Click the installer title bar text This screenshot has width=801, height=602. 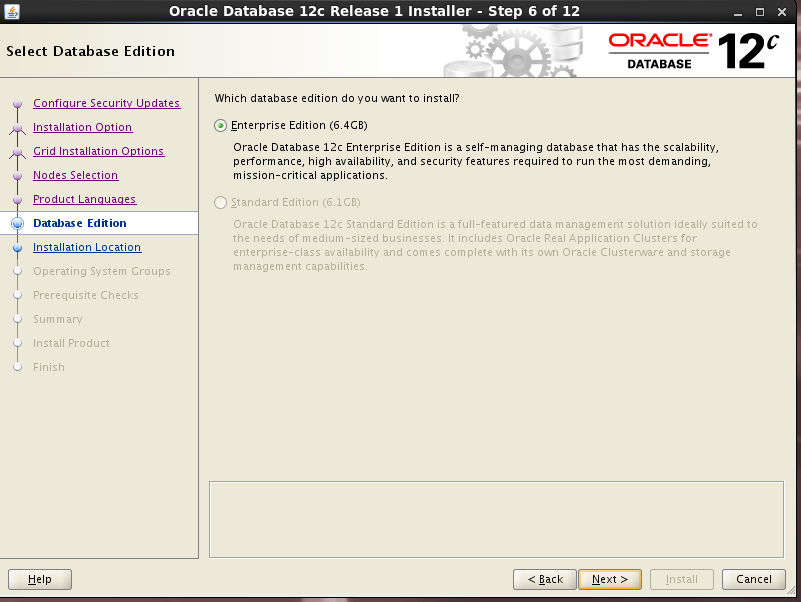tap(374, 11)
